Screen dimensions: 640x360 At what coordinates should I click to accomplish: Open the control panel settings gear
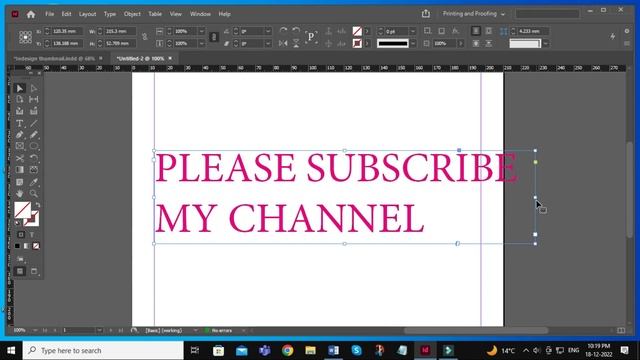[627, 31]
